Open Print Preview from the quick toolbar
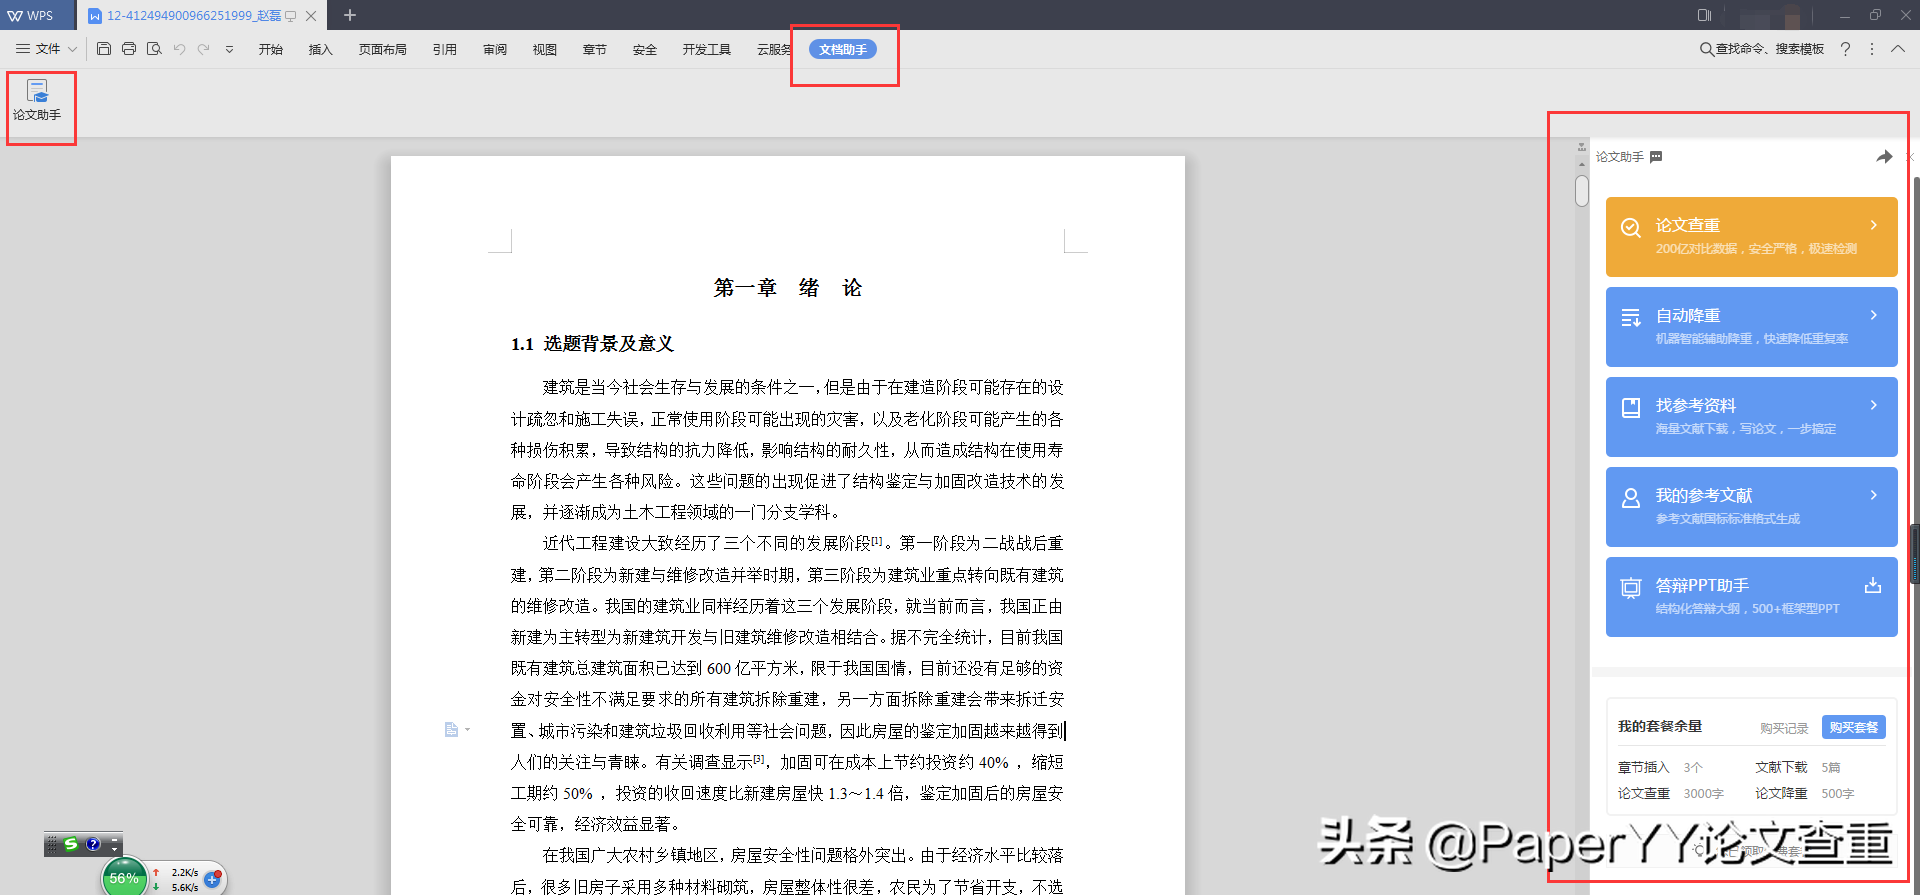Viewport: 1920px width, 895px height. tap(154, 49)
